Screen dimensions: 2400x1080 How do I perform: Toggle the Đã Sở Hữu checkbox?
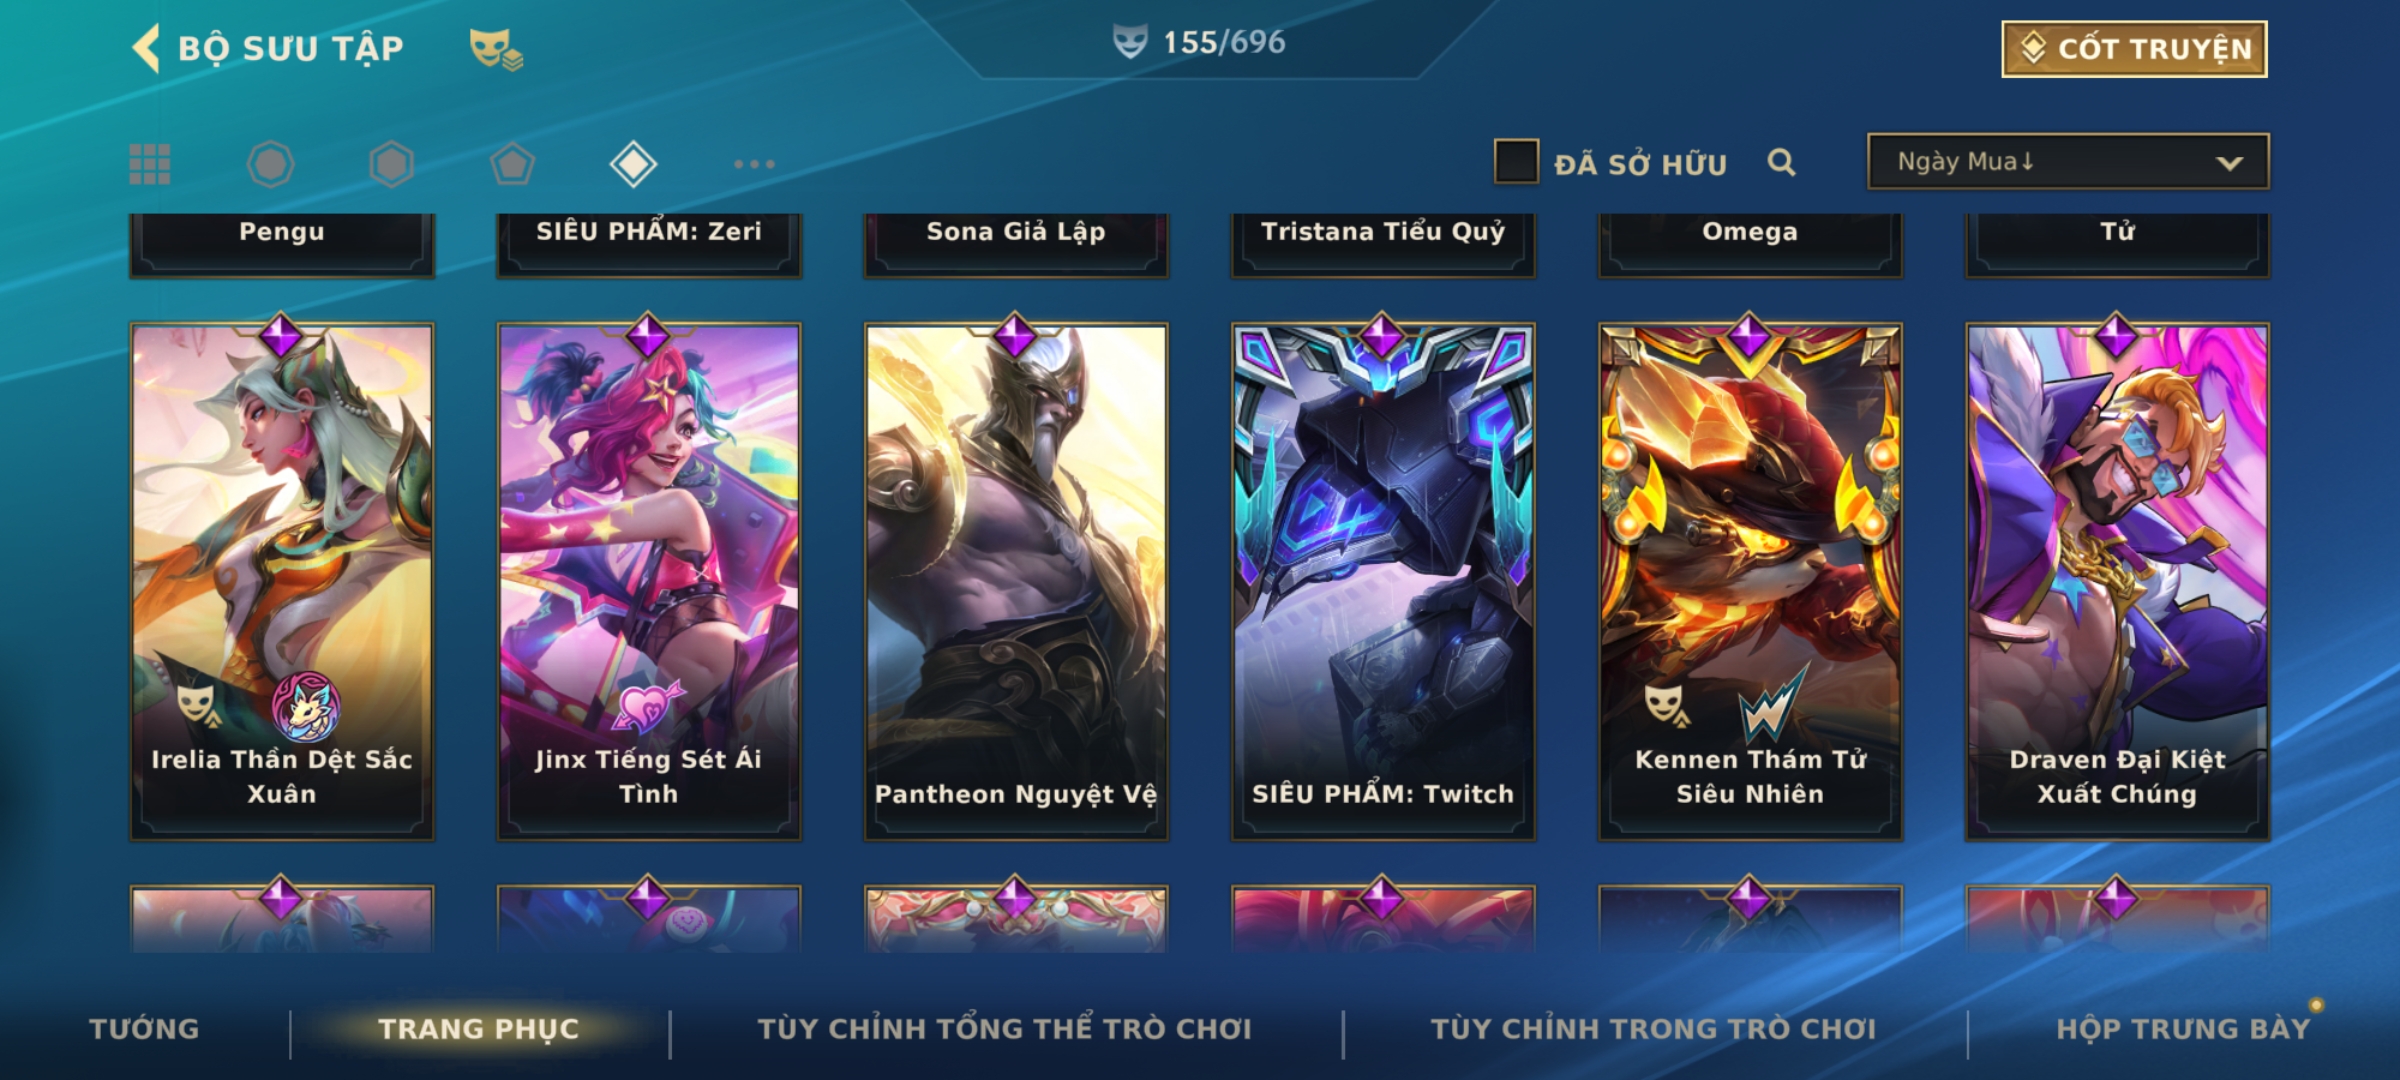1516,162
